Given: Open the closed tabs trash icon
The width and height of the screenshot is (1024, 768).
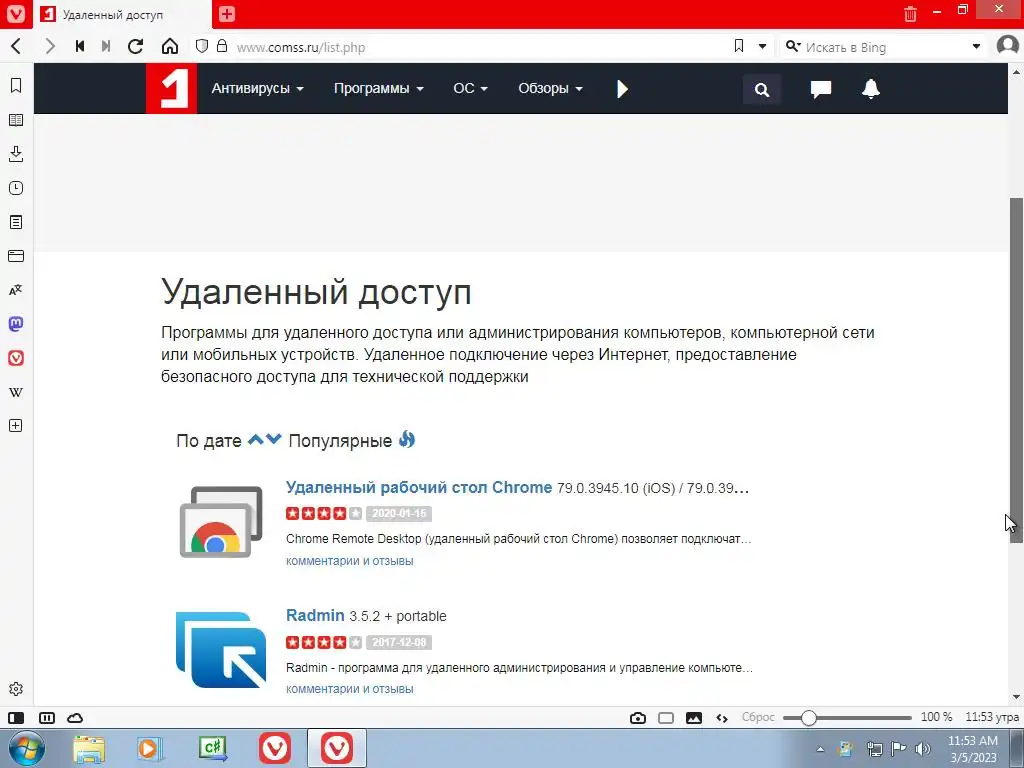Looking at the screenshot, I should click(x=910, y=14).
